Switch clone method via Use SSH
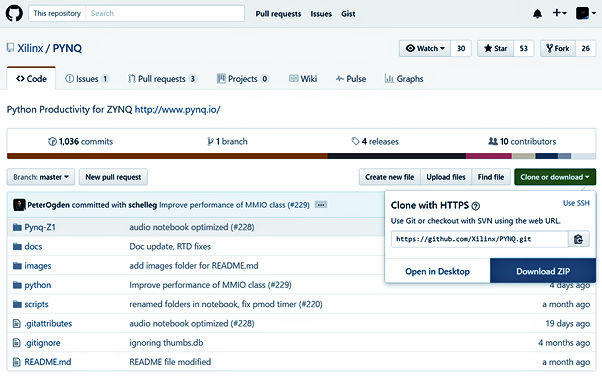Screen dimensions: 602x376 pos(576,203)
